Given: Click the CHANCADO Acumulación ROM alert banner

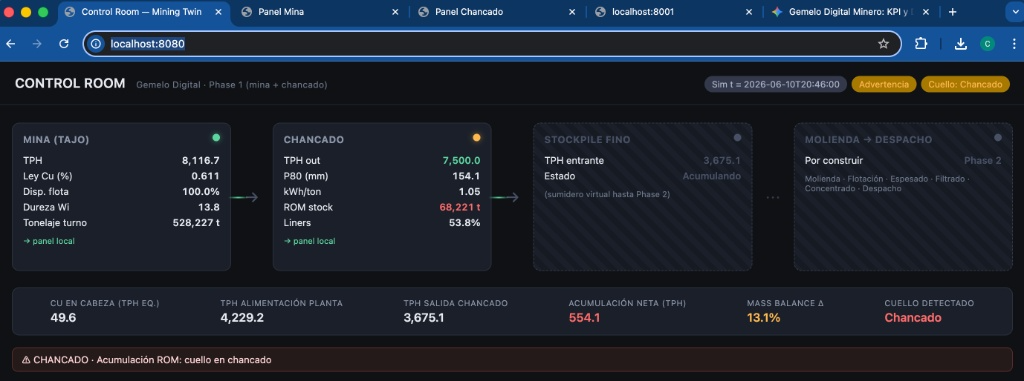Looking at the screenshot, I should pyautogui.click(x=512, y=360).
